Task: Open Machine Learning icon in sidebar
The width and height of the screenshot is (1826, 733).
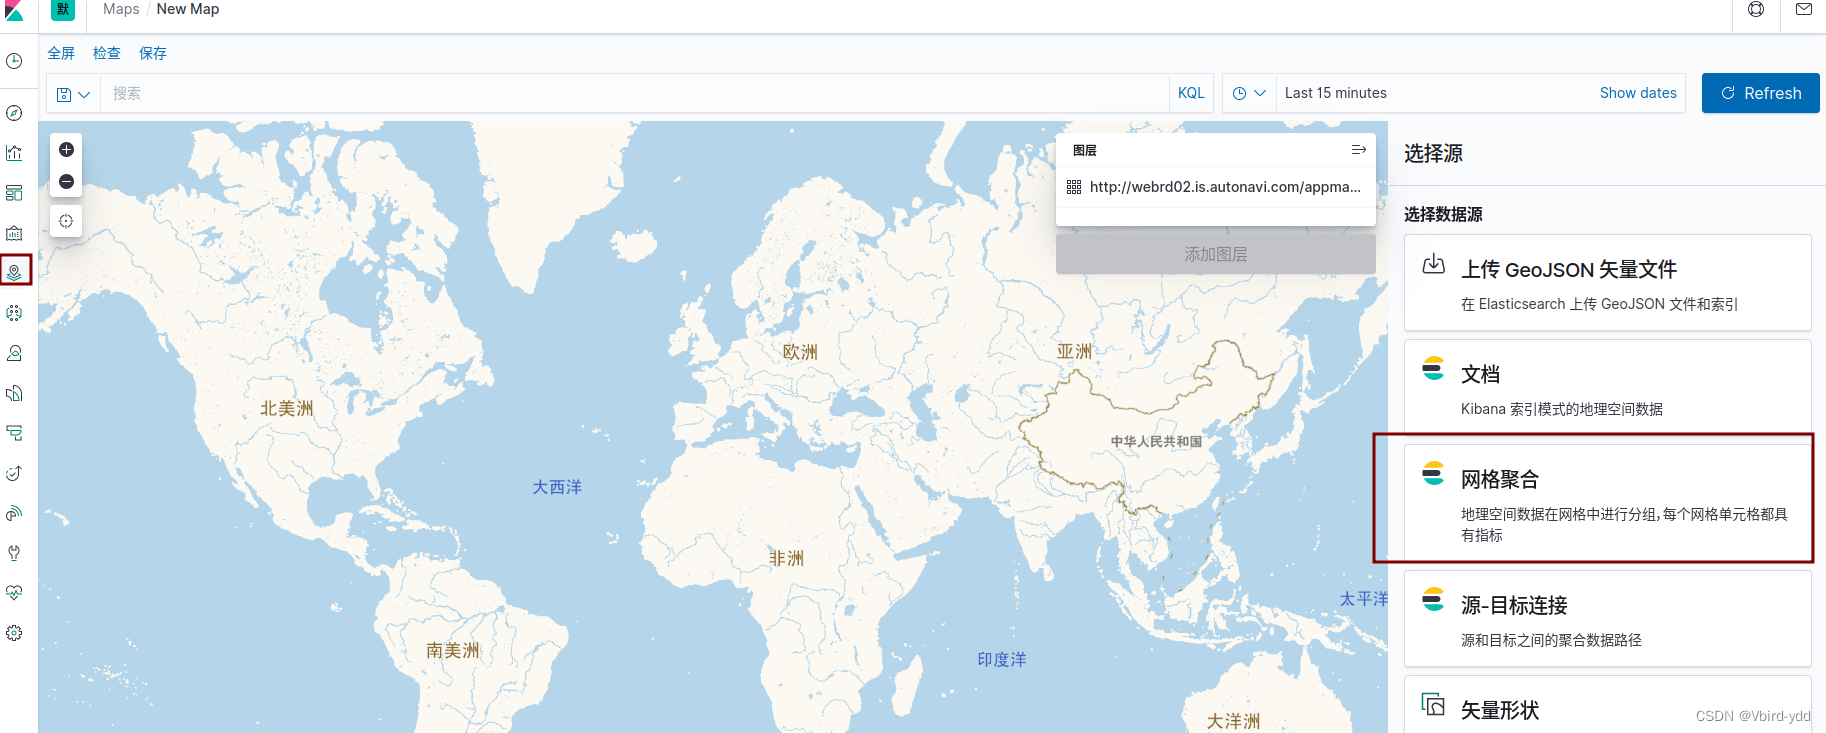Action: pos(14,313)
